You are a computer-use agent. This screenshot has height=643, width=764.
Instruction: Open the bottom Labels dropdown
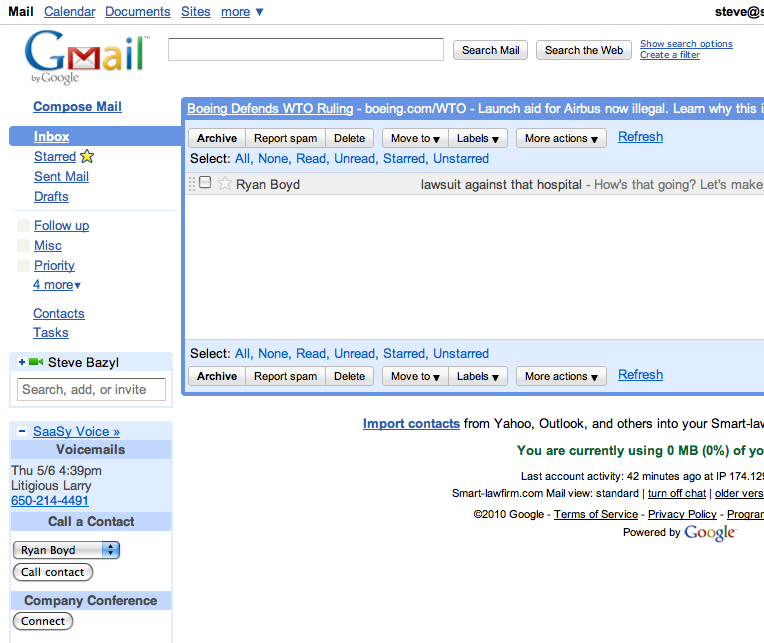coord(478,376)
